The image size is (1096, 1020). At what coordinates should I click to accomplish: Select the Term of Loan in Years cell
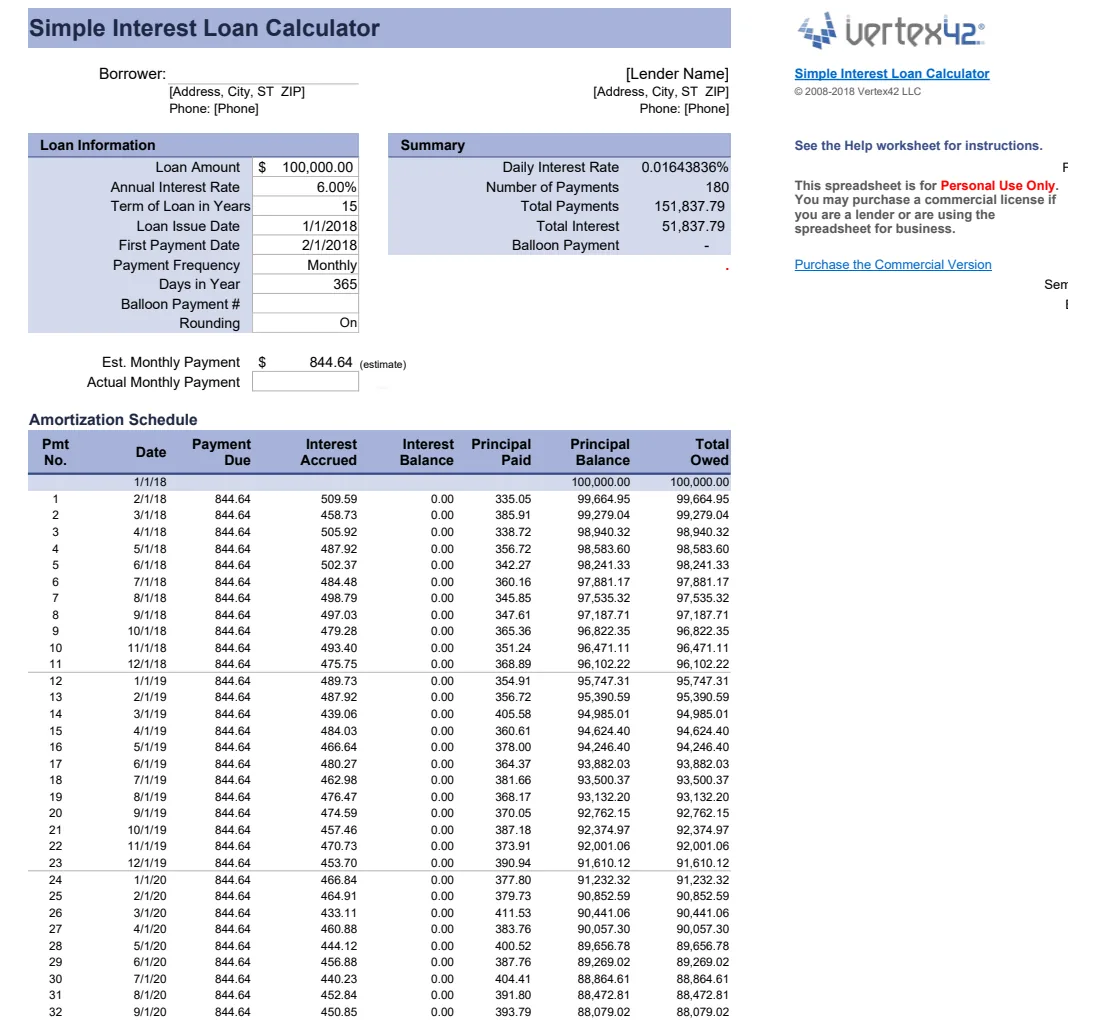pyautogui.click(x=305, y=206)
